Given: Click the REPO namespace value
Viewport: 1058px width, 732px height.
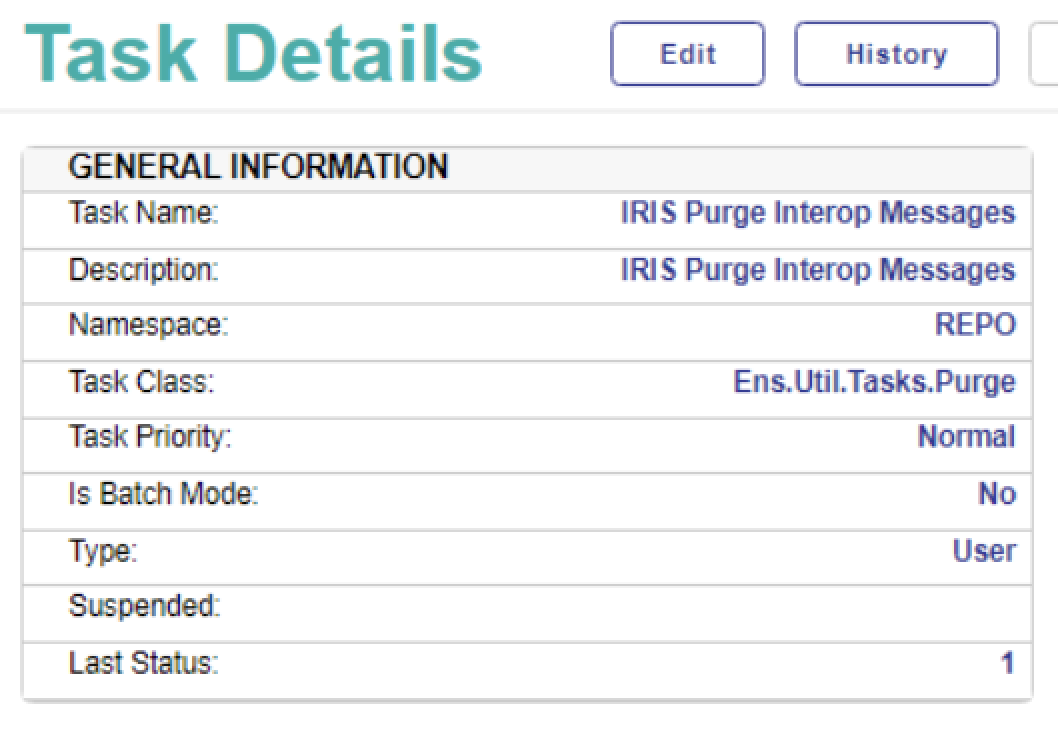Looking at the screenshot, I should point(975,326).
